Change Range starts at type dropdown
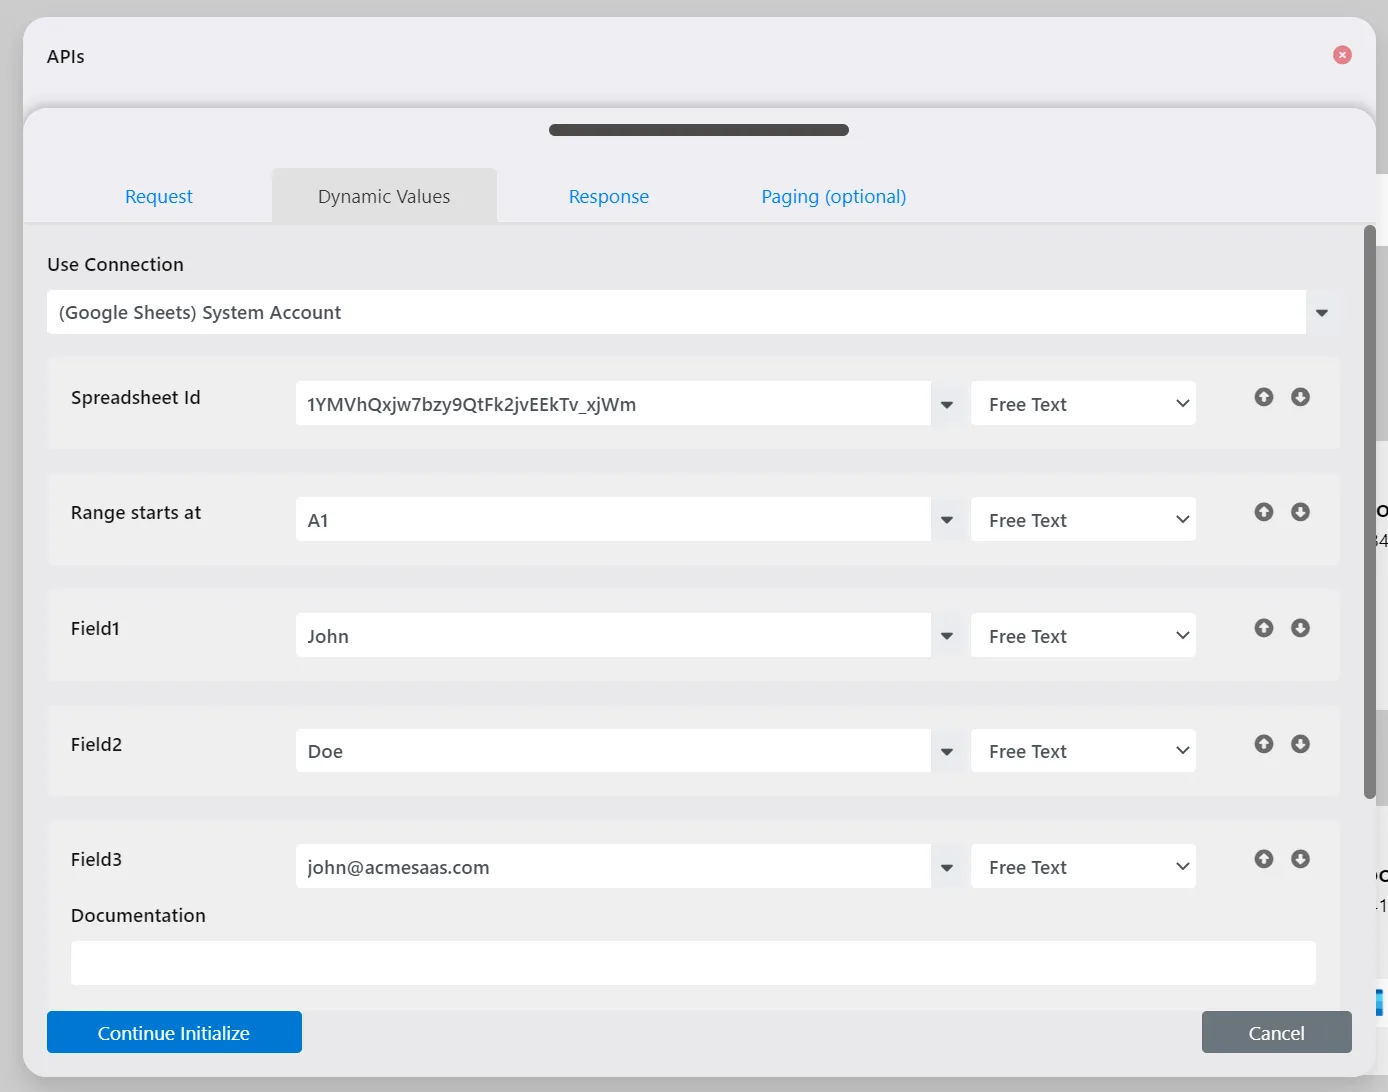This screenshot has width=1388, height=1092. (1083, 520)
